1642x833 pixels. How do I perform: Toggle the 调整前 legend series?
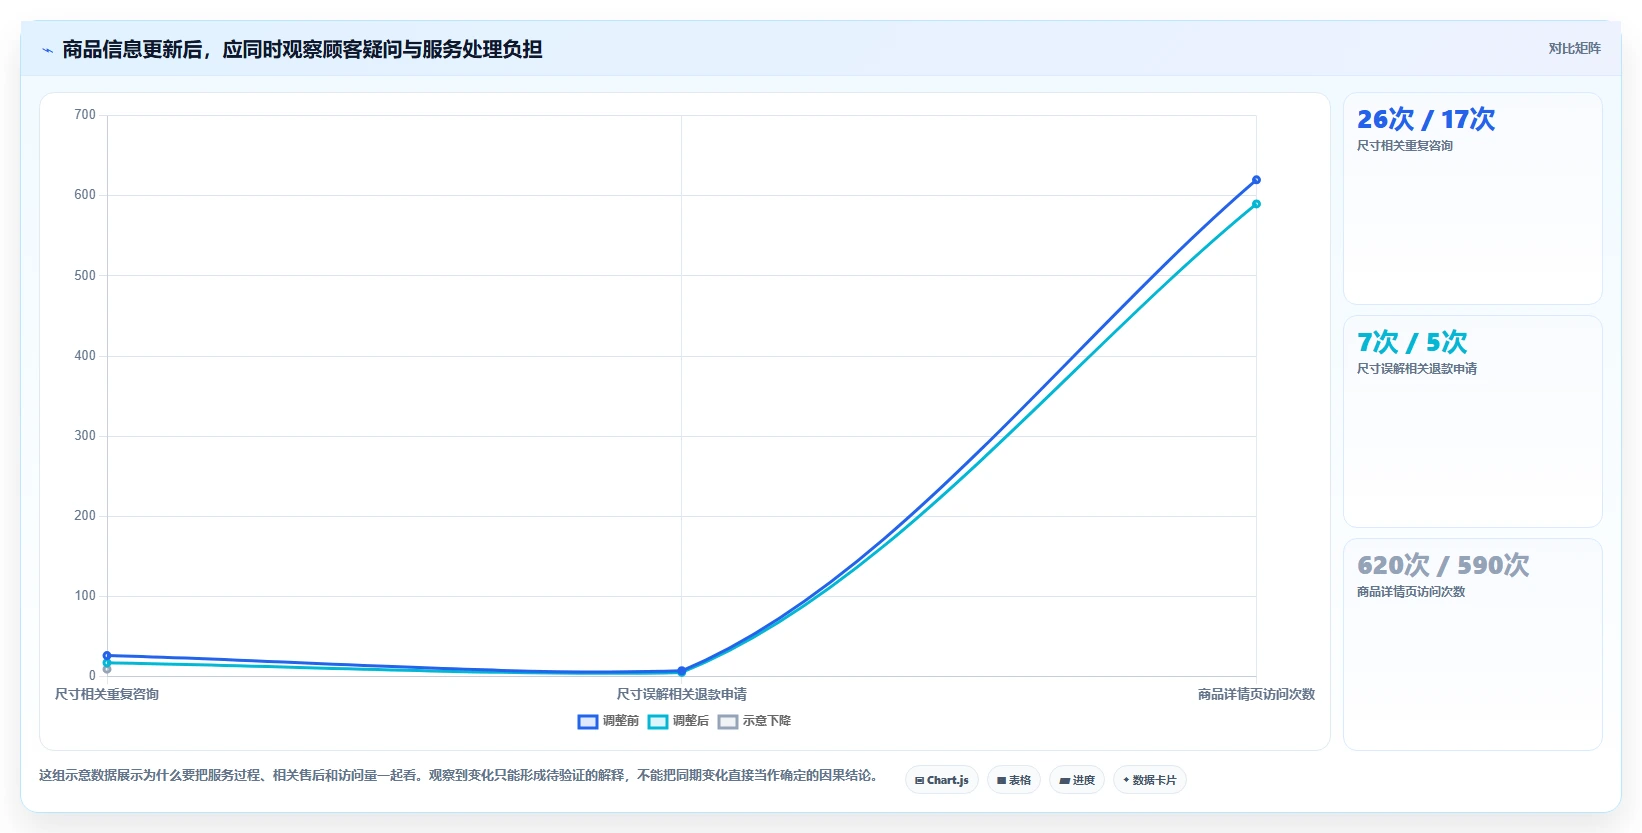[x=608, y=721]
